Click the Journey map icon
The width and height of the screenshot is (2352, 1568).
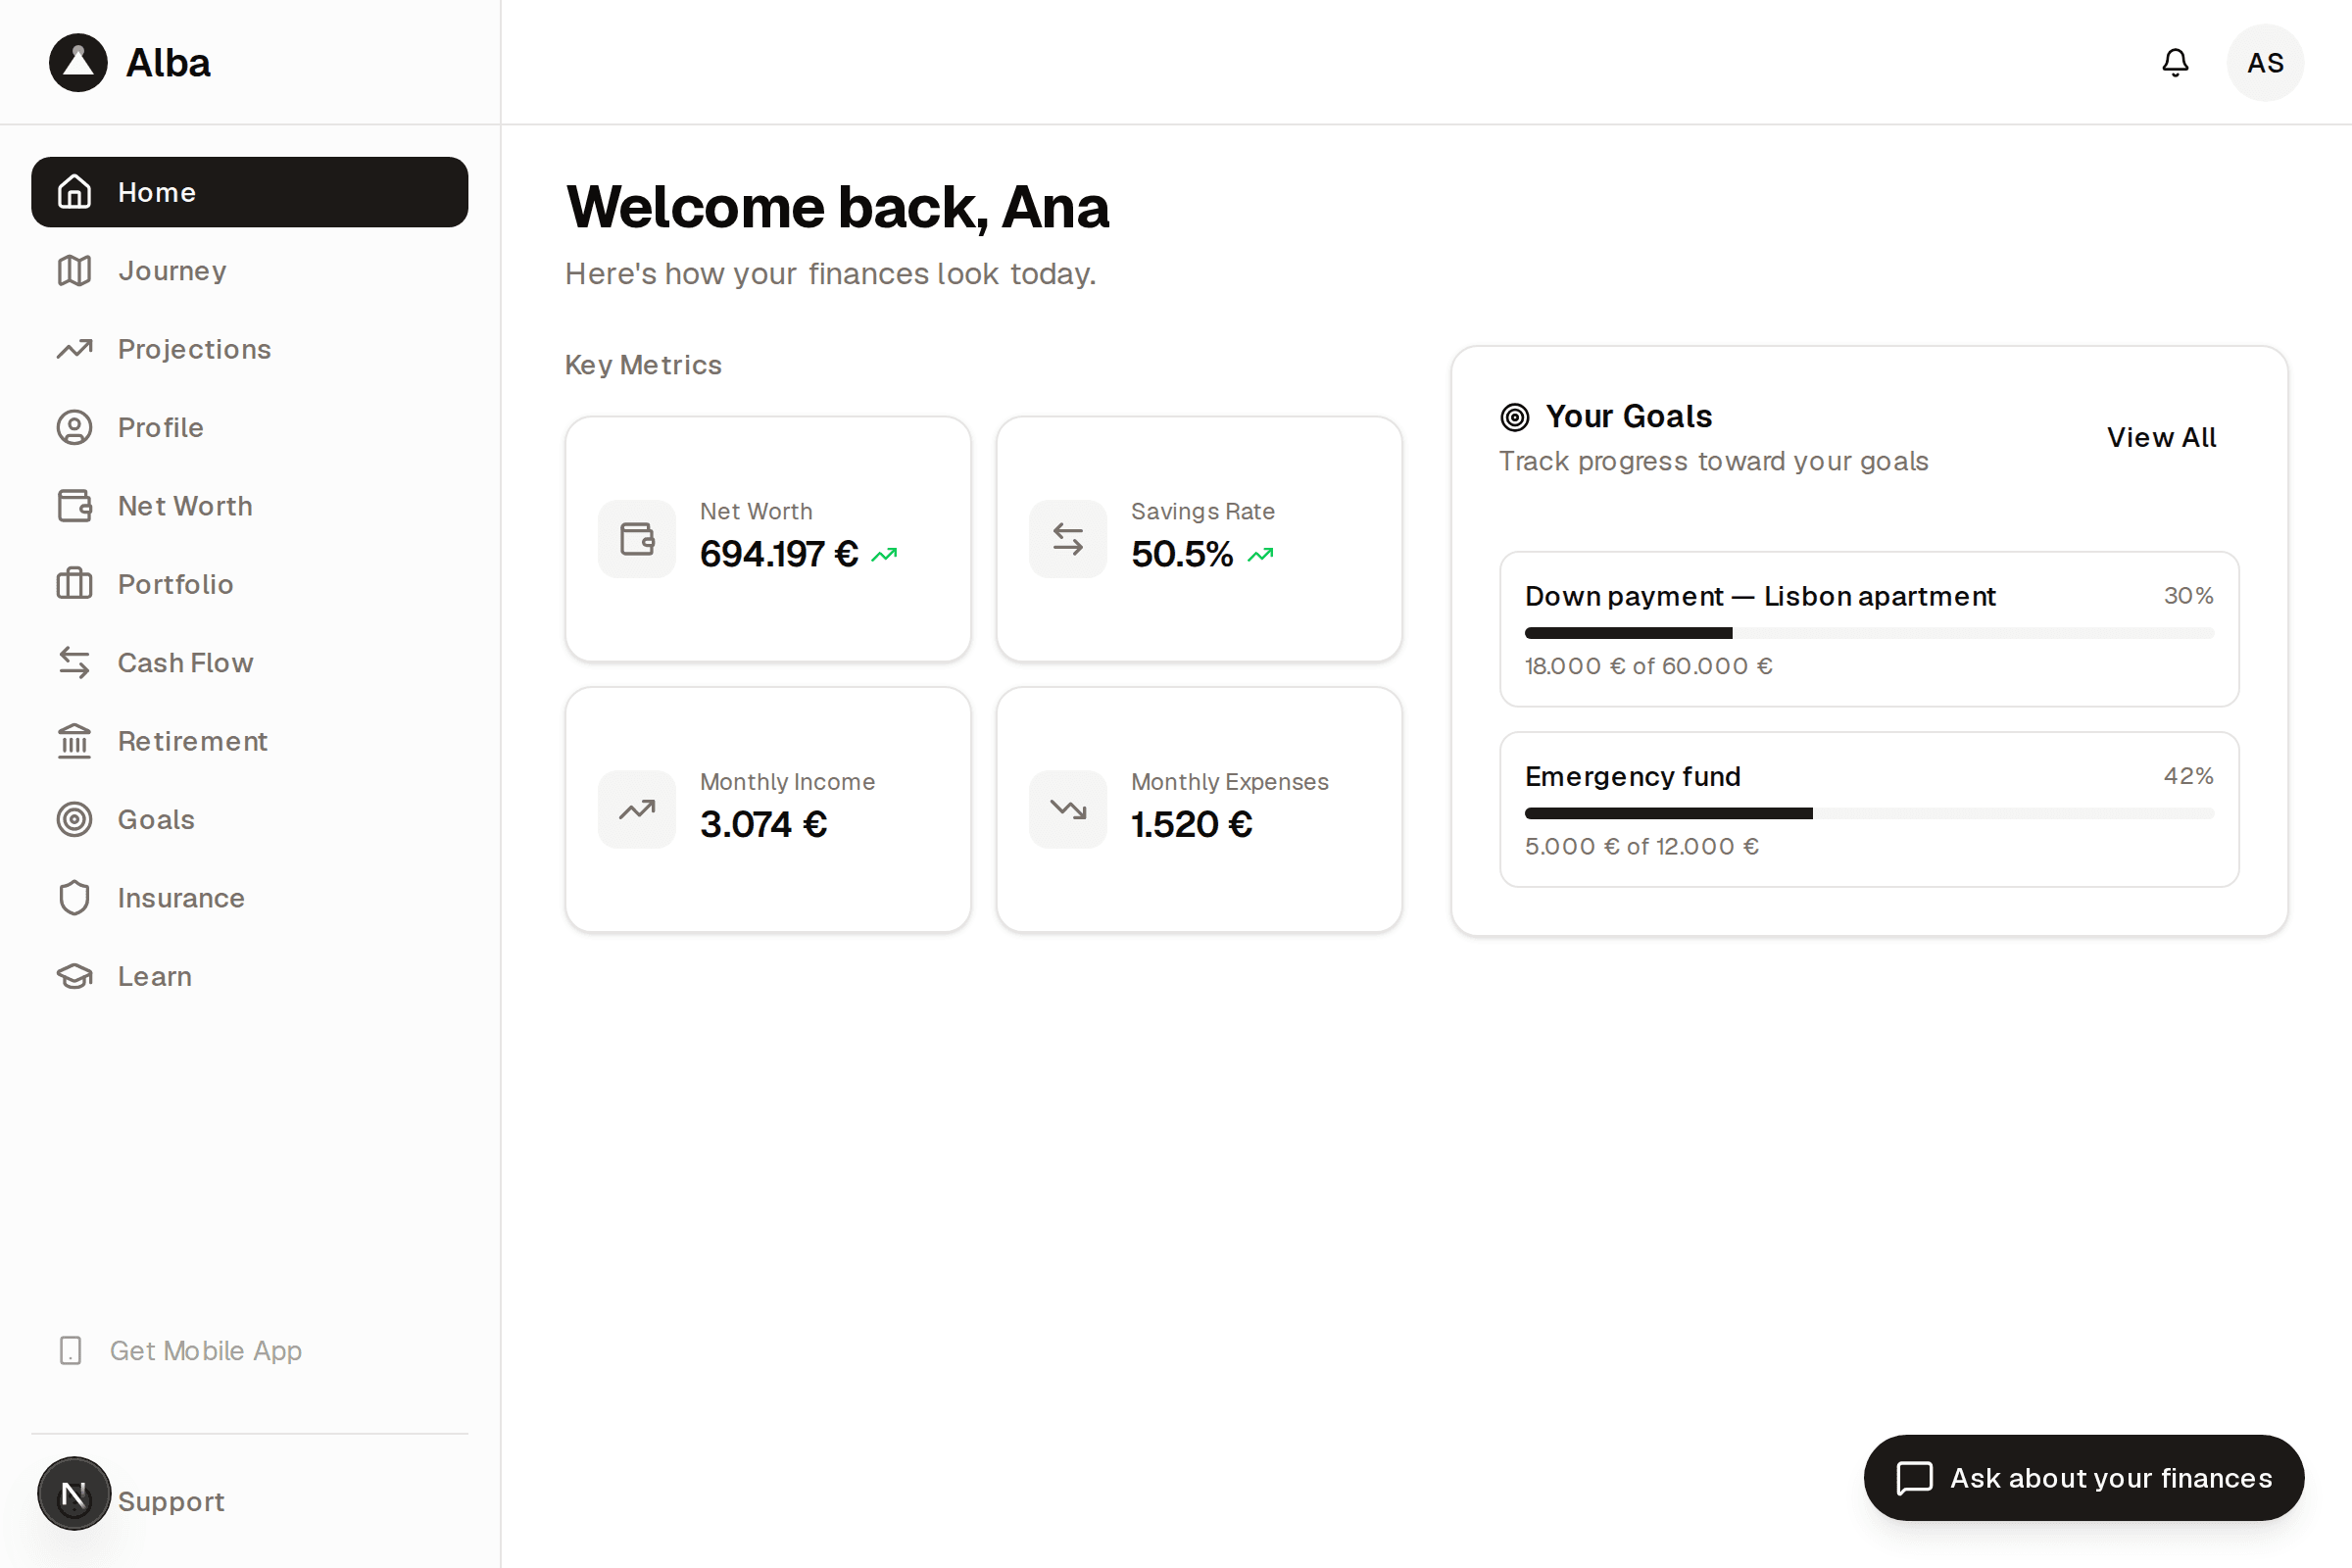pyautogui.click(x=74, y=270)
